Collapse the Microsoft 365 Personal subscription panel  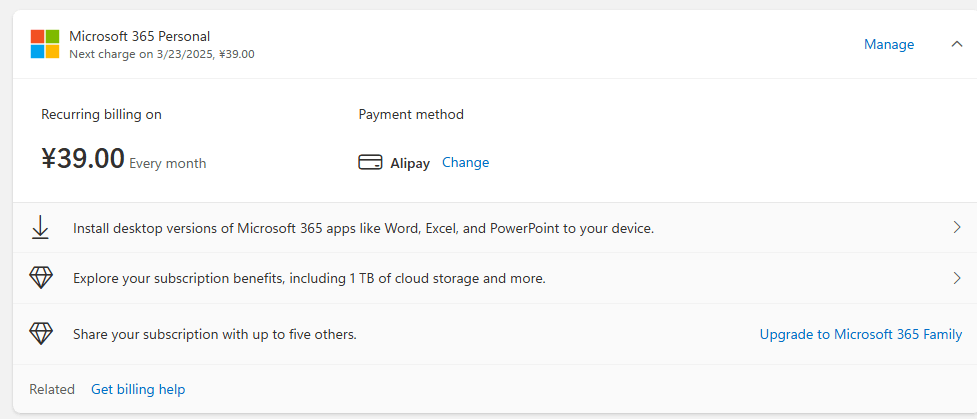click(957, 44)
